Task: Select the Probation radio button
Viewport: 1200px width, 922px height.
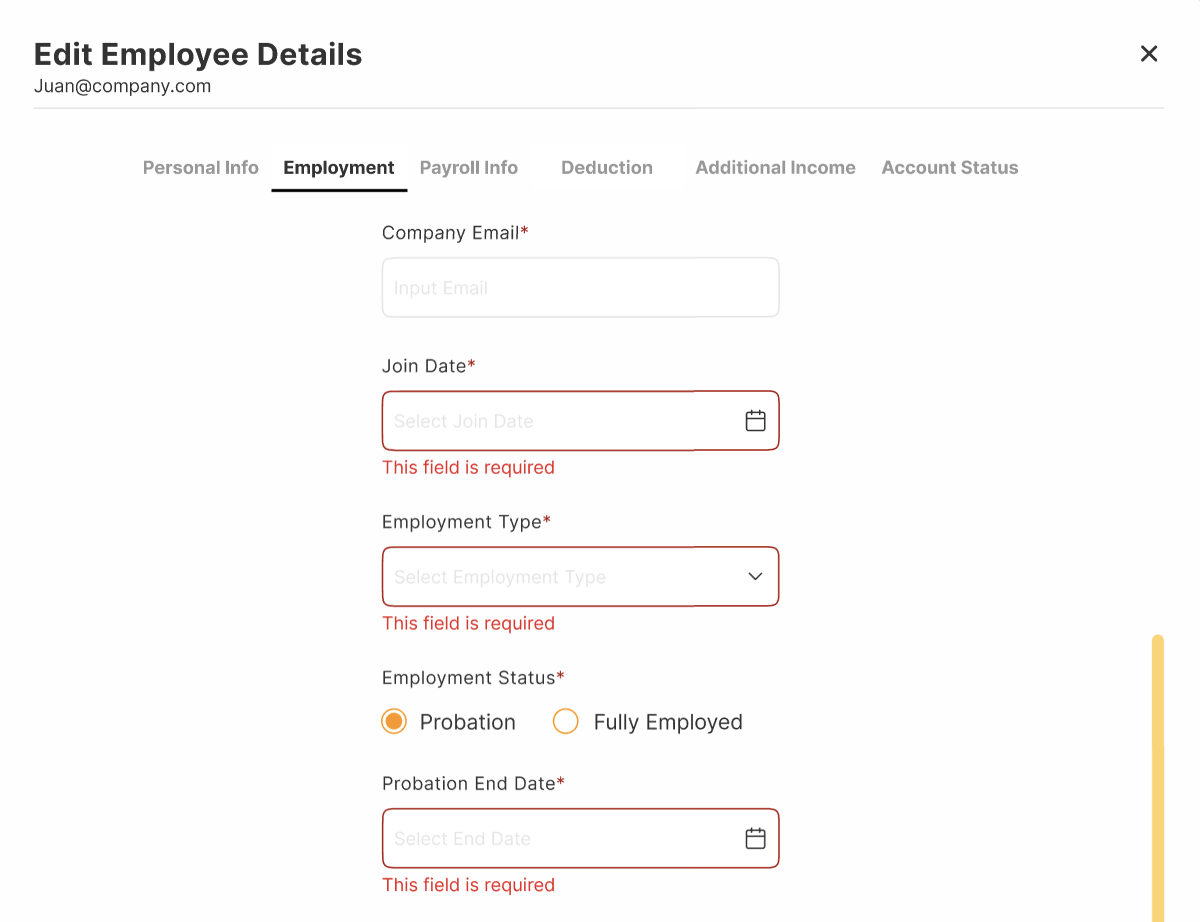Action: pos(393,721)
